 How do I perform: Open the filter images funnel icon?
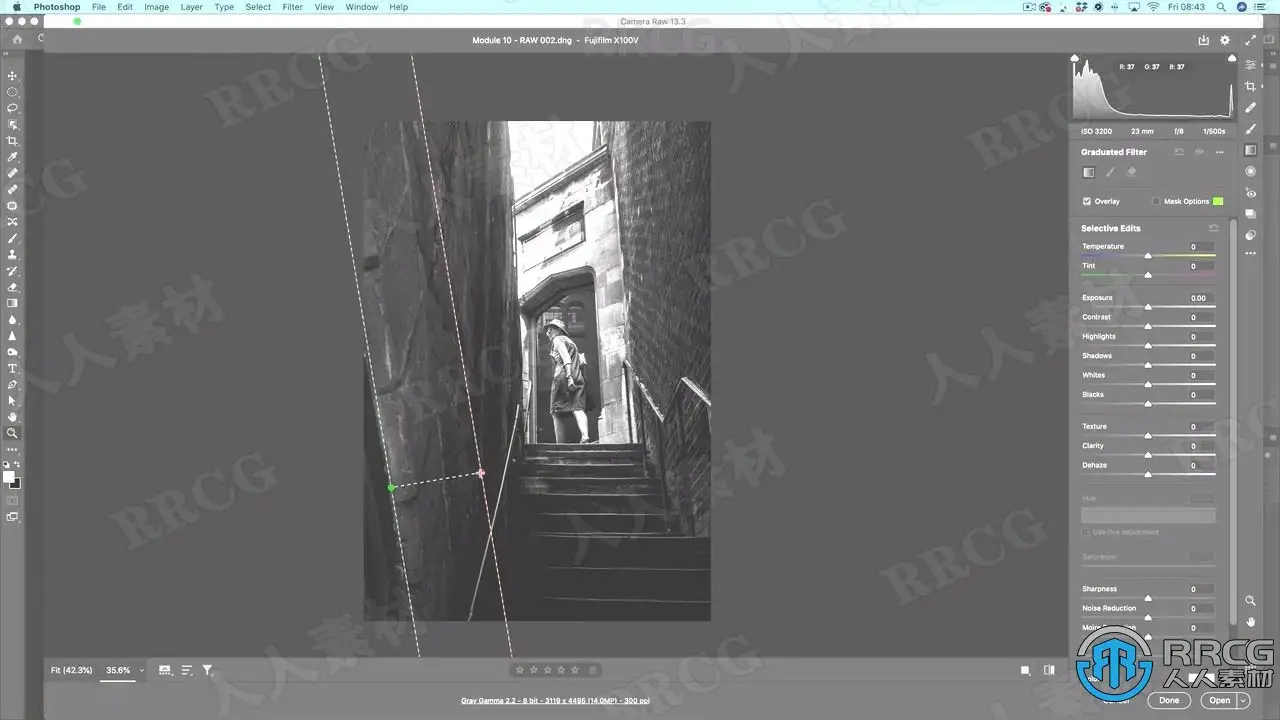click(x=207, y=670)
